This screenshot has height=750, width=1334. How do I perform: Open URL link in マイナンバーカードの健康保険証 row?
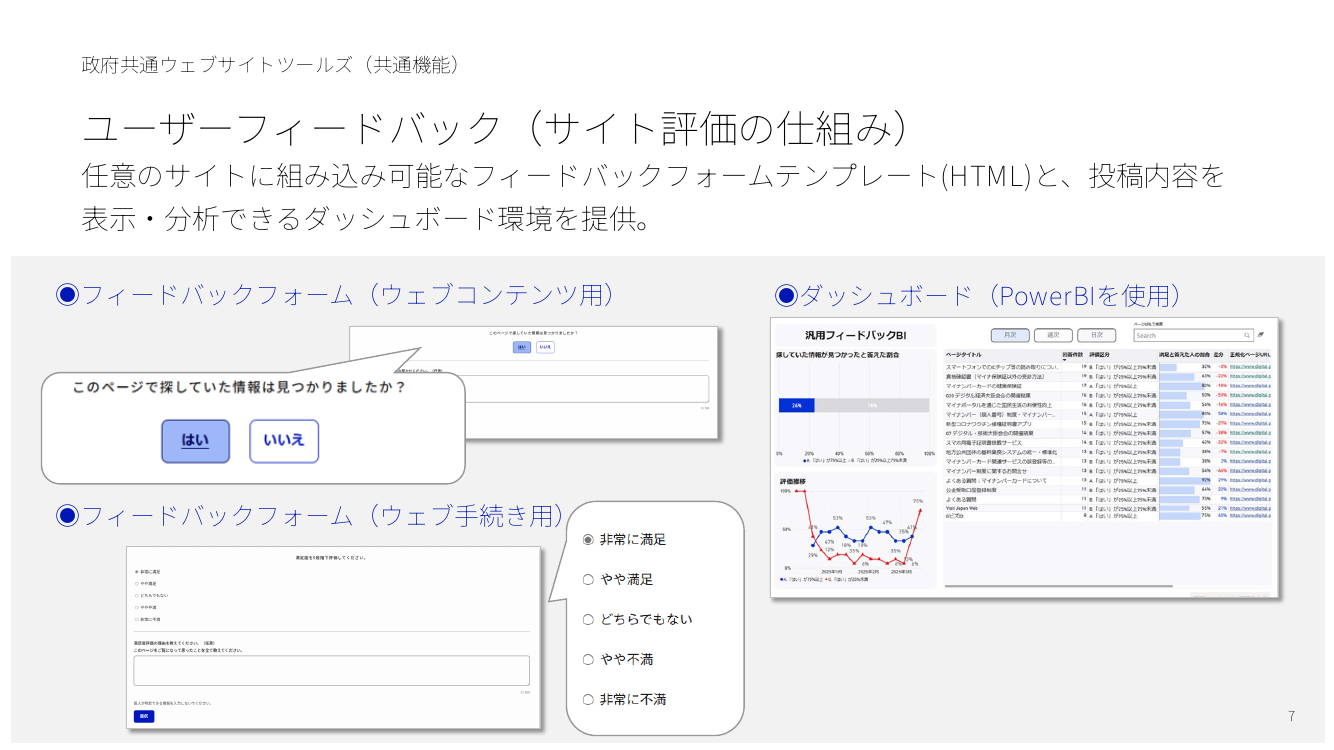point(1250,386)
